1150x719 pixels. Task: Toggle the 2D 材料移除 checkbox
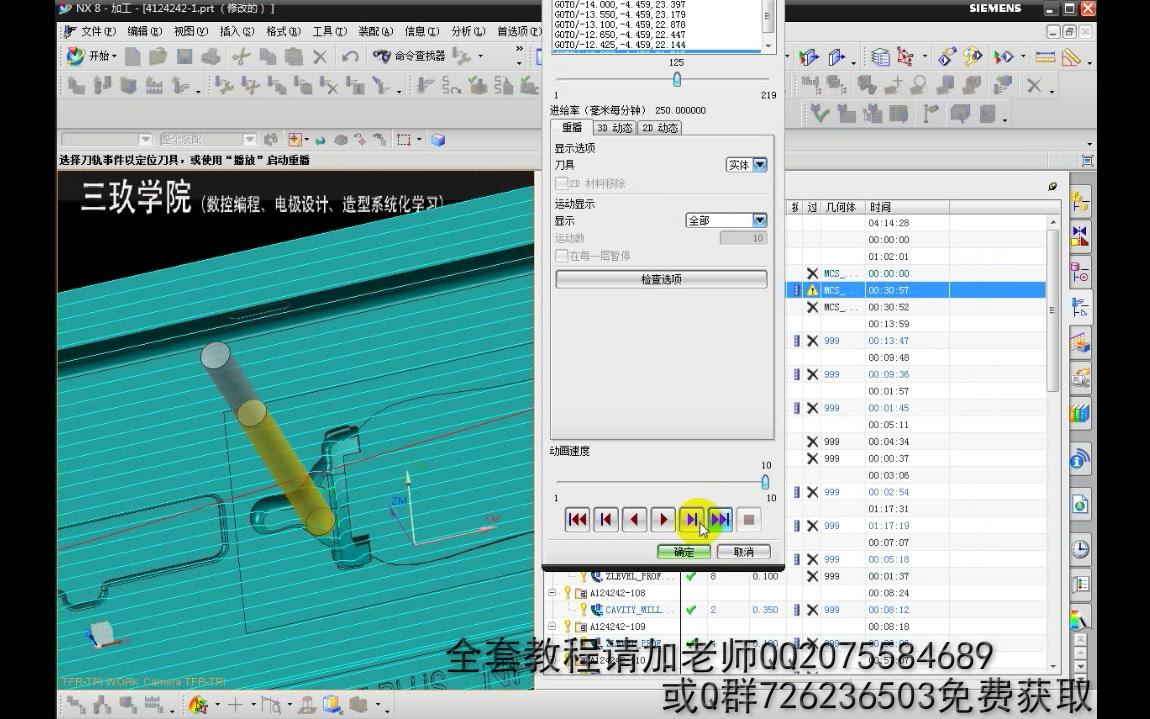(562, 182)
